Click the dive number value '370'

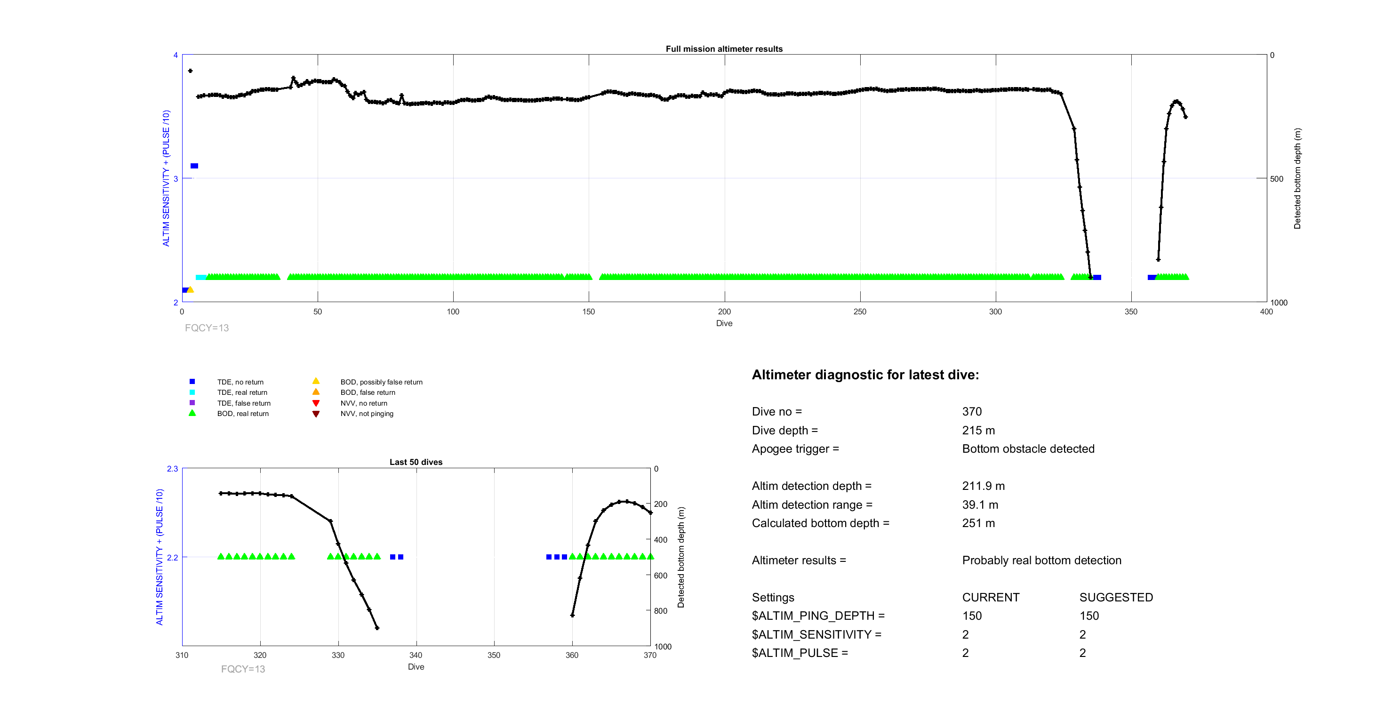click(x=972, y=412)
